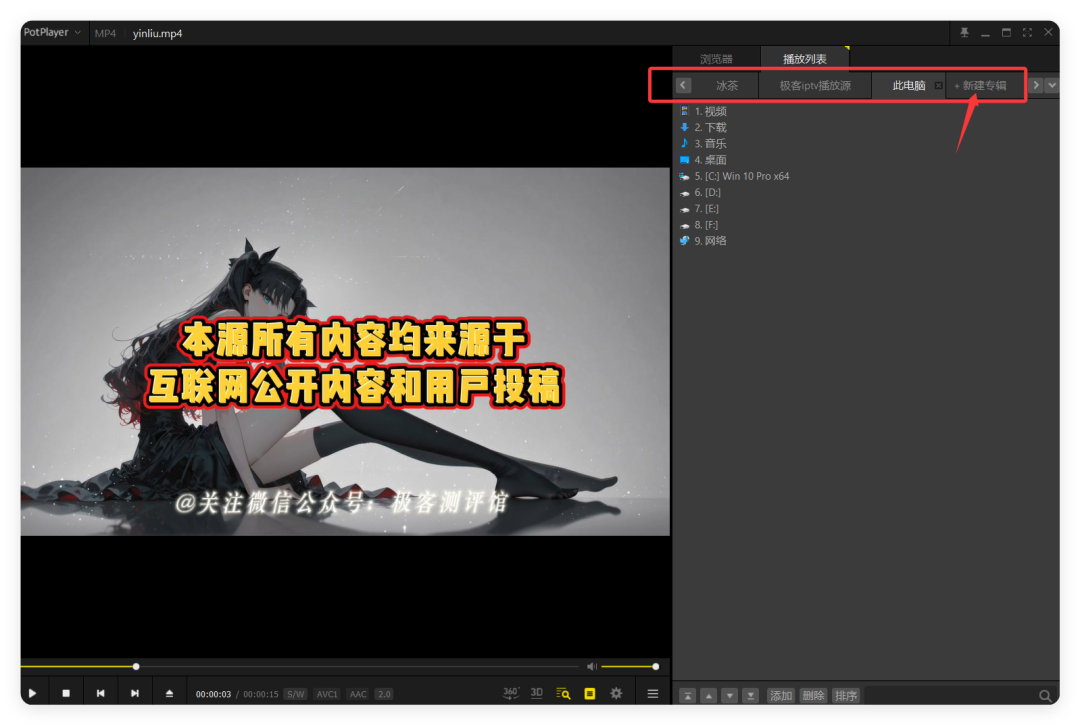This screenshot has width=1080, height=725.
Task: Click the S/W decoder indicator
Action: (295, 694)
